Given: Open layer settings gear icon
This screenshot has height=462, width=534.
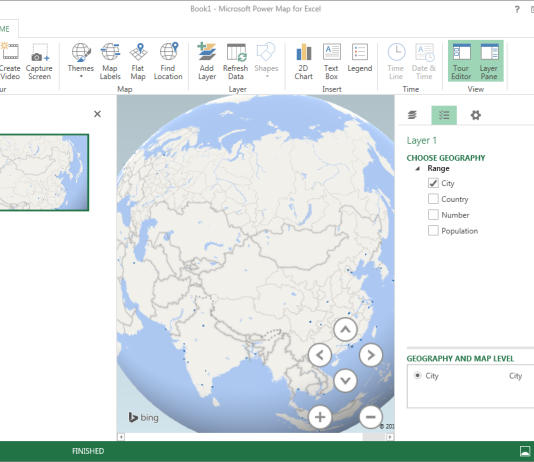Looking at the screenshot, I should point(475,115).
